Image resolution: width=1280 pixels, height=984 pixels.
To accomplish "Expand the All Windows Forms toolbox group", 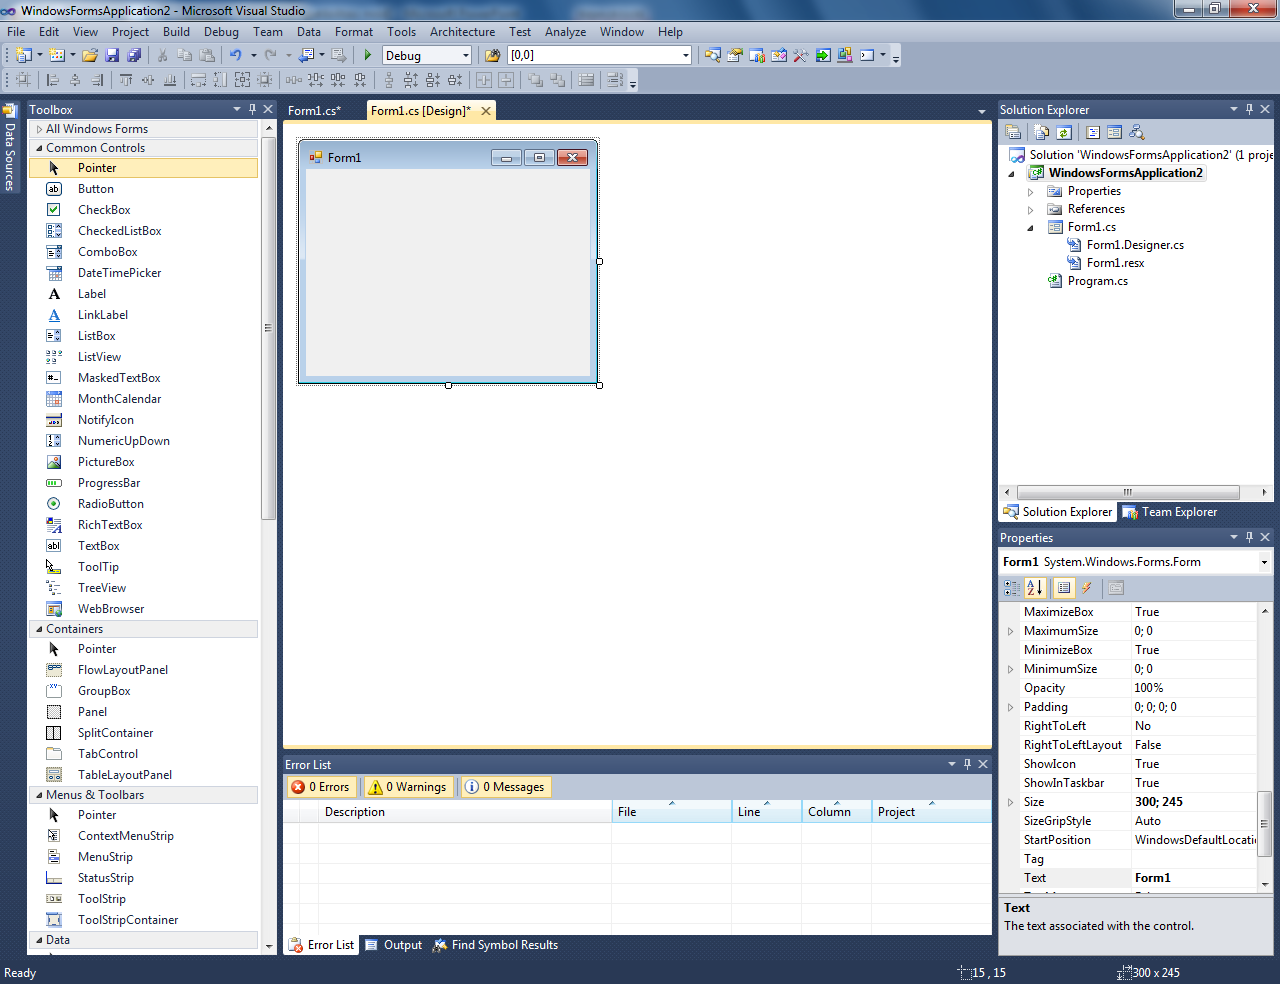I will tap(39, 129).
